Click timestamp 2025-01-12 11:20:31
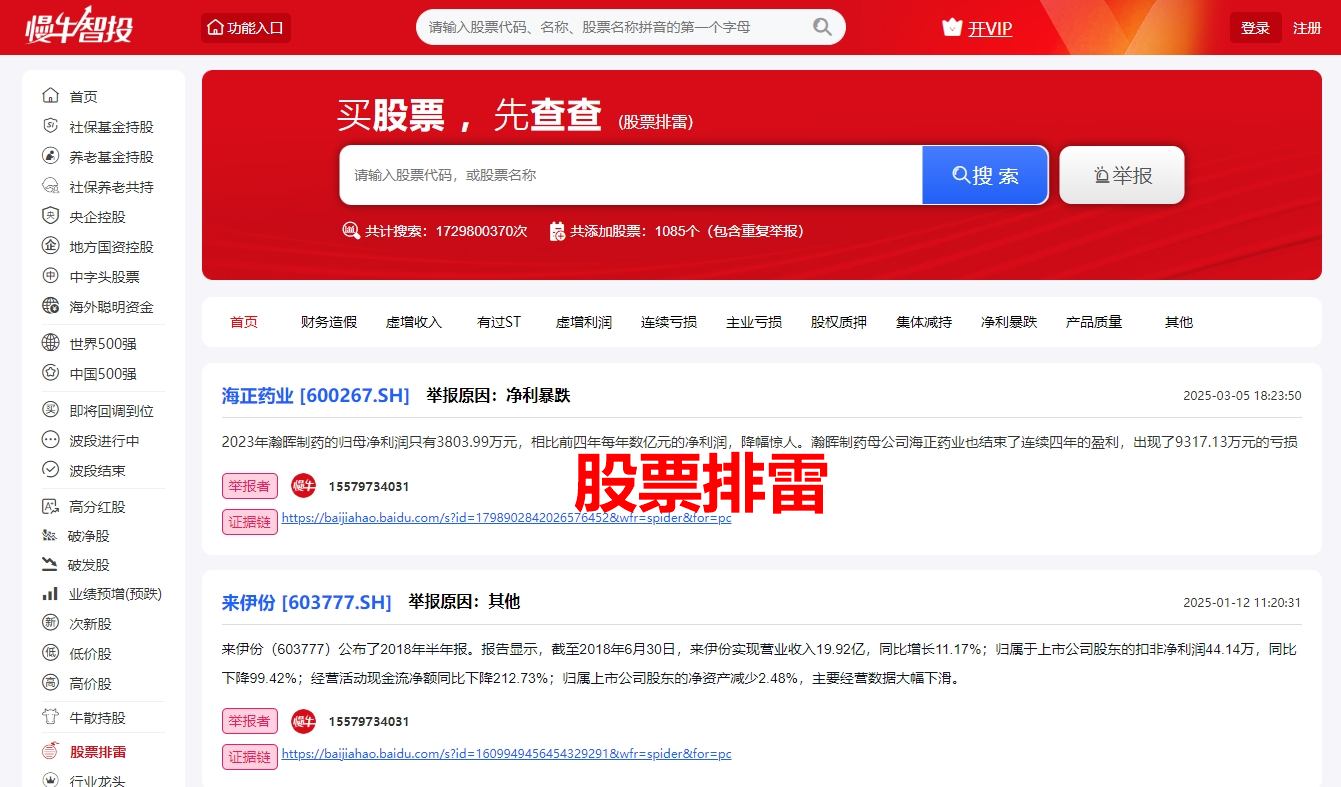This screenshot has width=1341, height=787. click(1242, 603)
